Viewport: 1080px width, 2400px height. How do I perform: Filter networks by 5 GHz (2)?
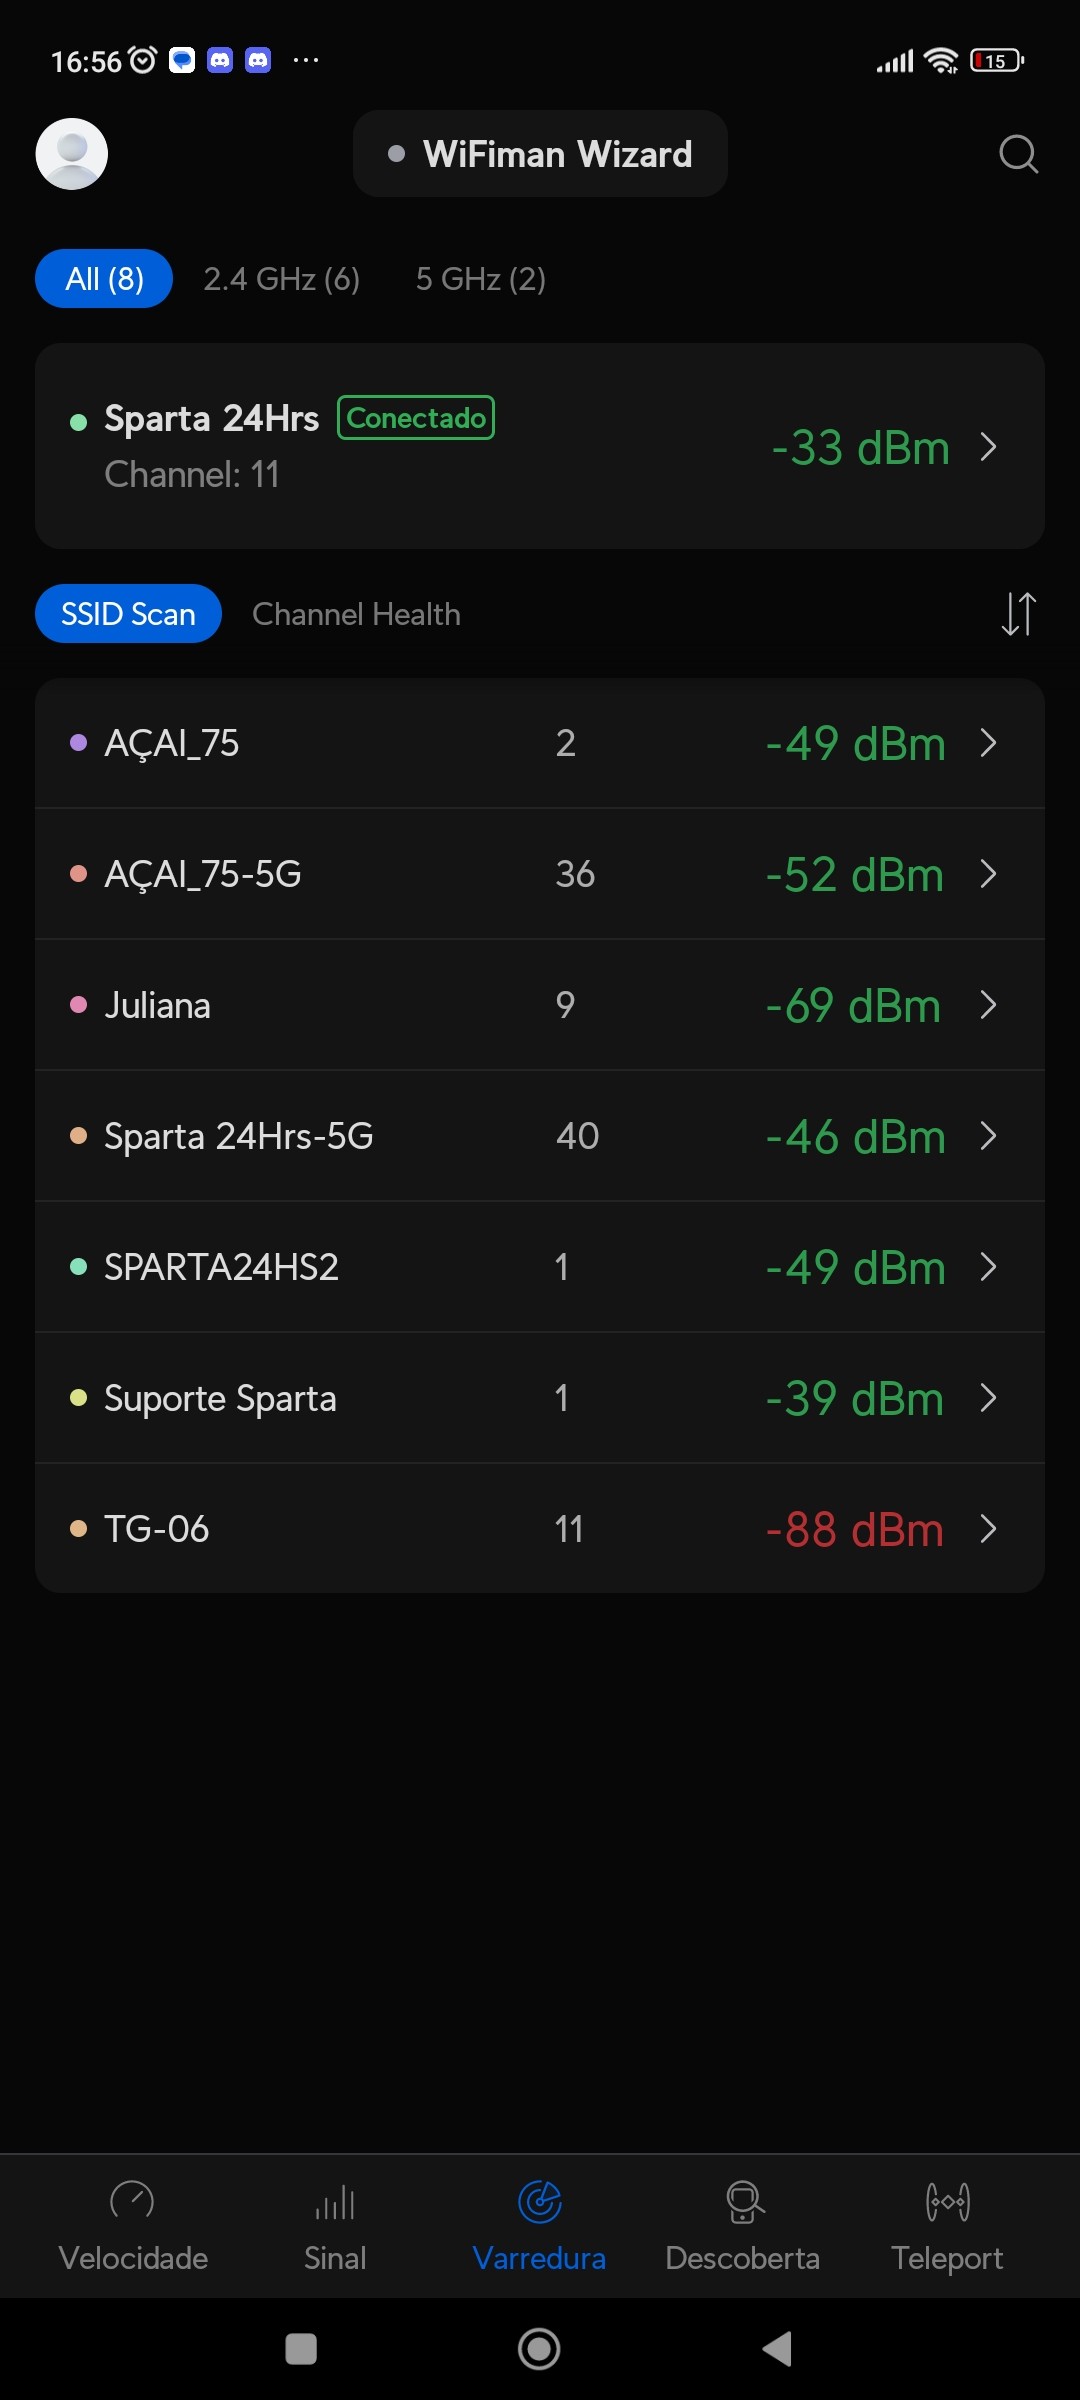point(480,279)
